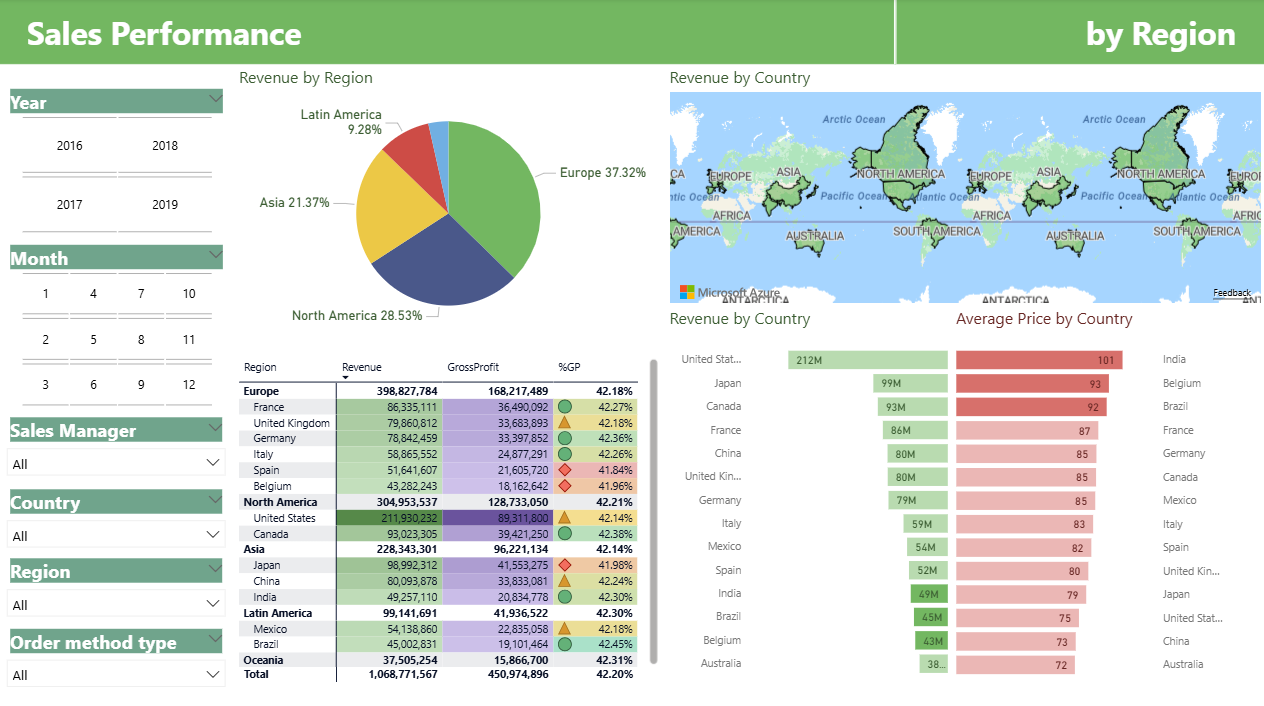
Task: Click the red diamond indicator in Japan row
Action: pos(565,565)
